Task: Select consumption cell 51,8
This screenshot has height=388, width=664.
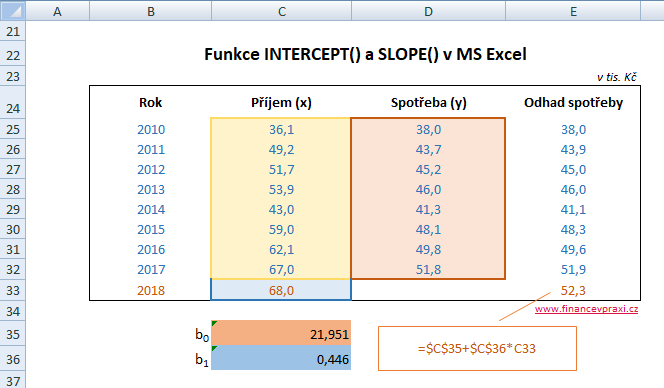Action: point(428,269)
